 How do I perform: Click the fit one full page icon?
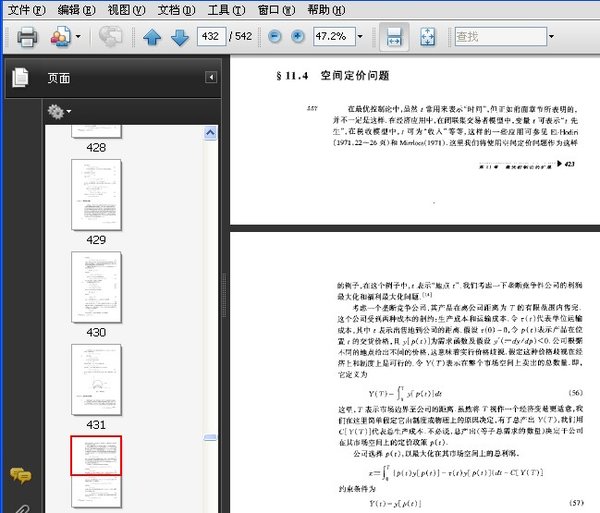click(x=427, y=37)
